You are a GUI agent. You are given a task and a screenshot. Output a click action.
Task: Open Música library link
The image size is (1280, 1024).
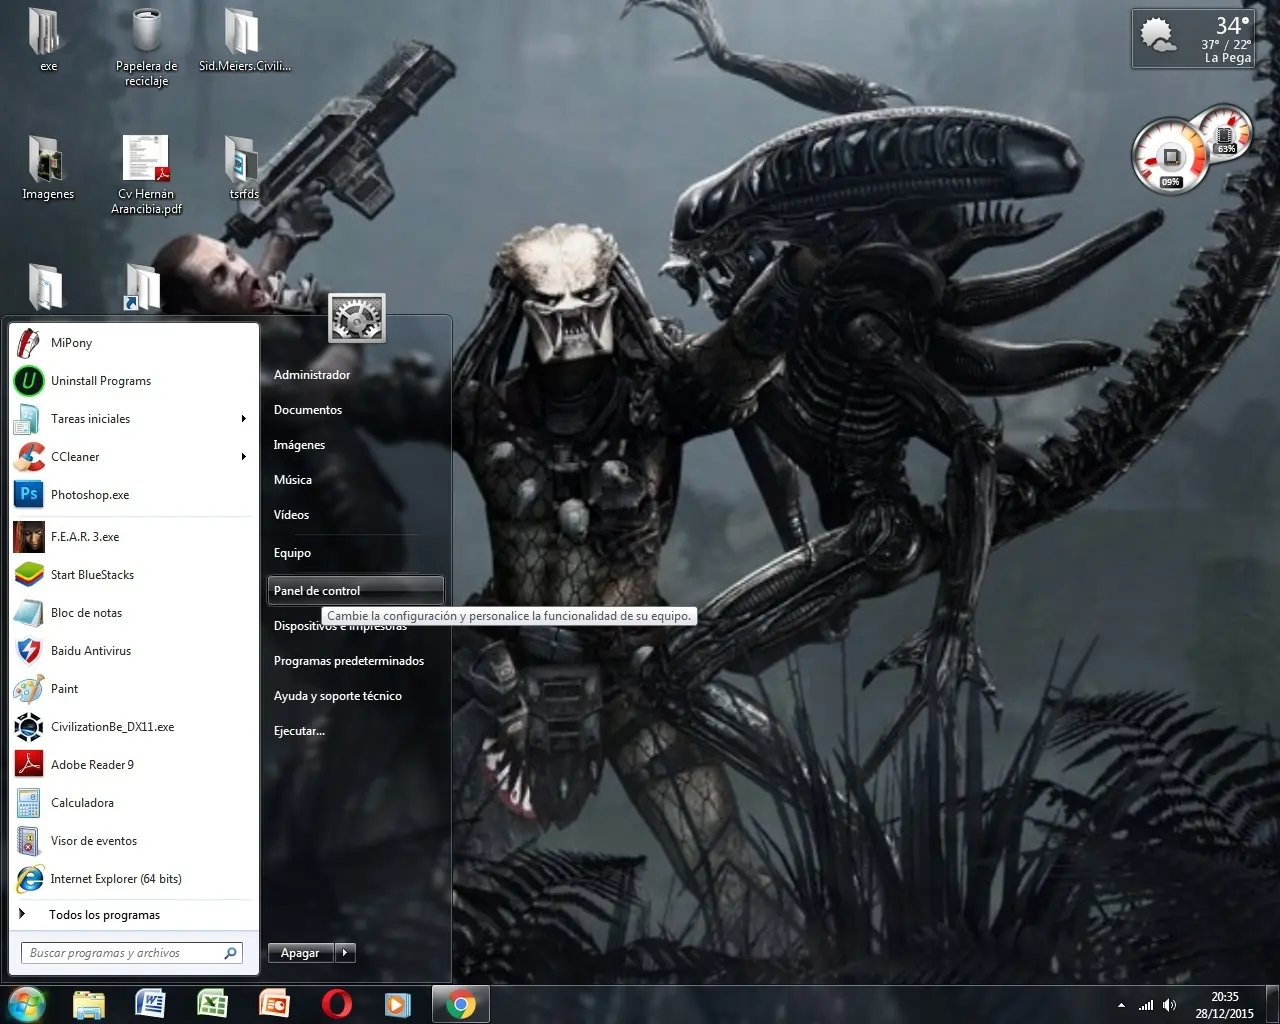tap(293, 480)
